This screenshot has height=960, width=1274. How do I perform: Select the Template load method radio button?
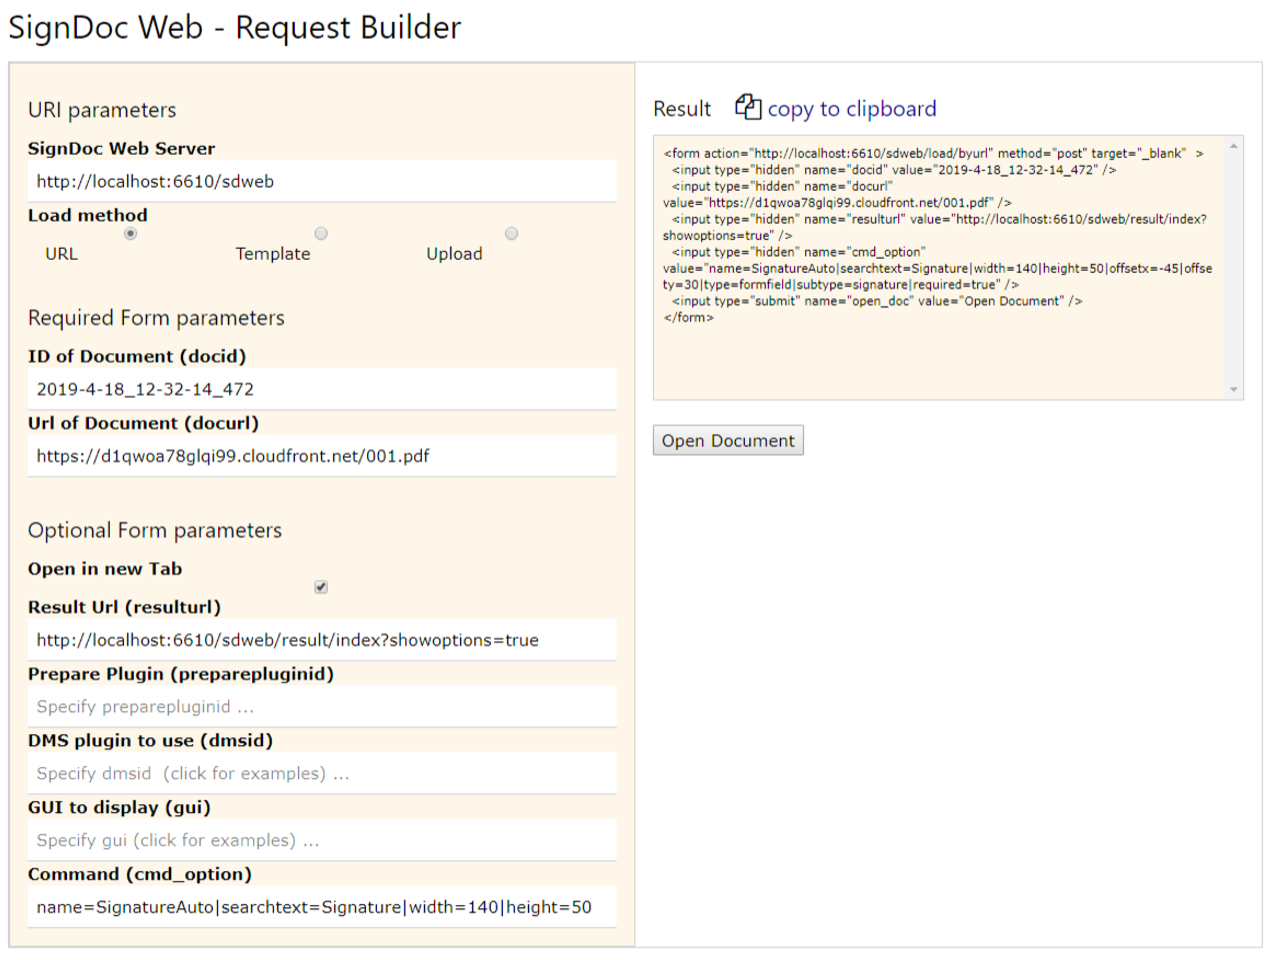click(321, 234)
